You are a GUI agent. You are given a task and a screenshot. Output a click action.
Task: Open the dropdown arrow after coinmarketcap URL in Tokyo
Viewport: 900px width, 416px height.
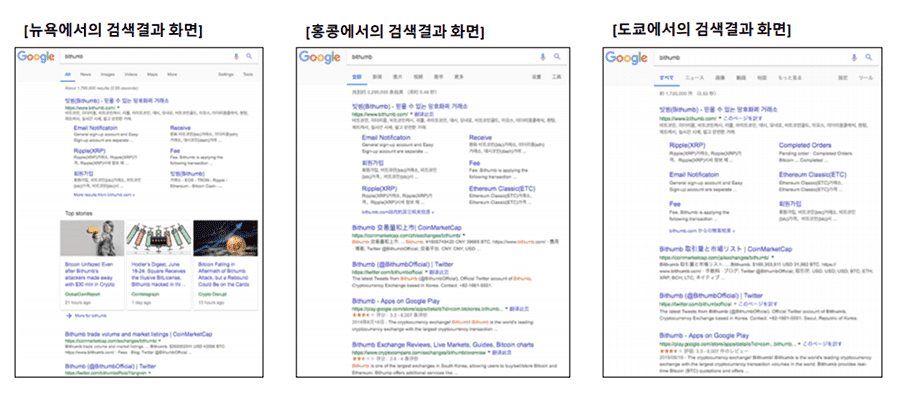pyautogui.click(x=774, y=258)
